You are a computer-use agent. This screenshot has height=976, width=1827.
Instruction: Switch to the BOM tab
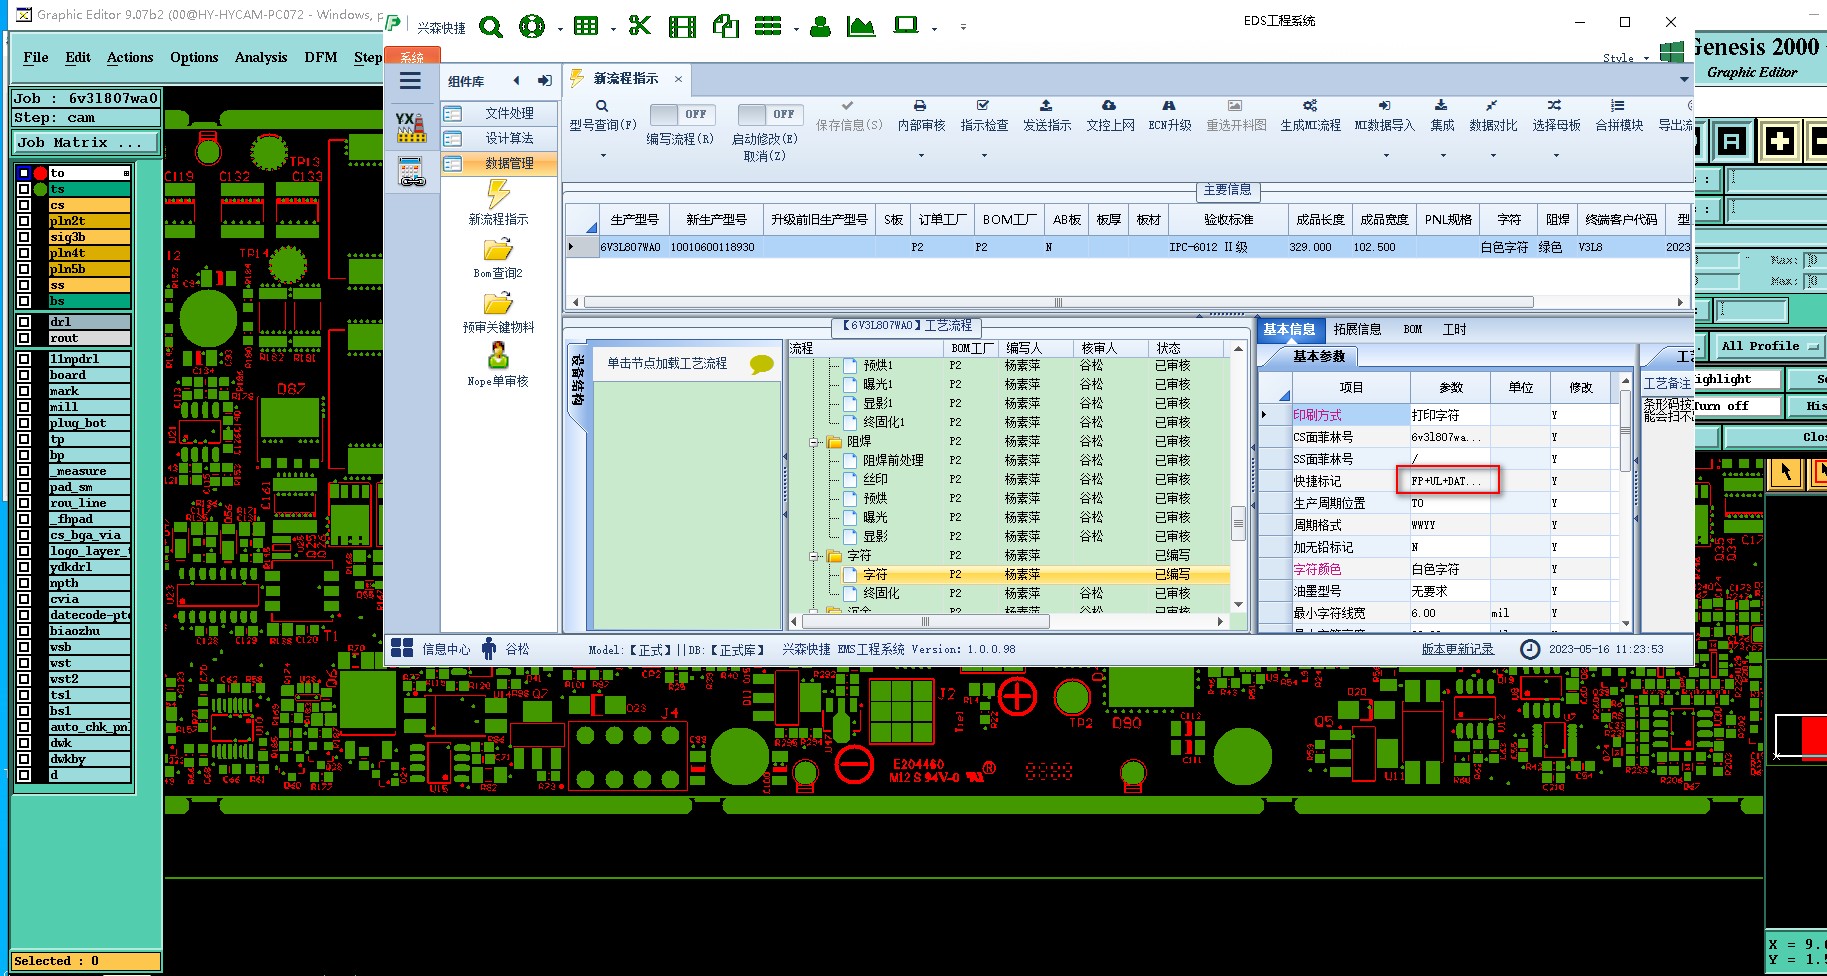tap(1412, 329)
